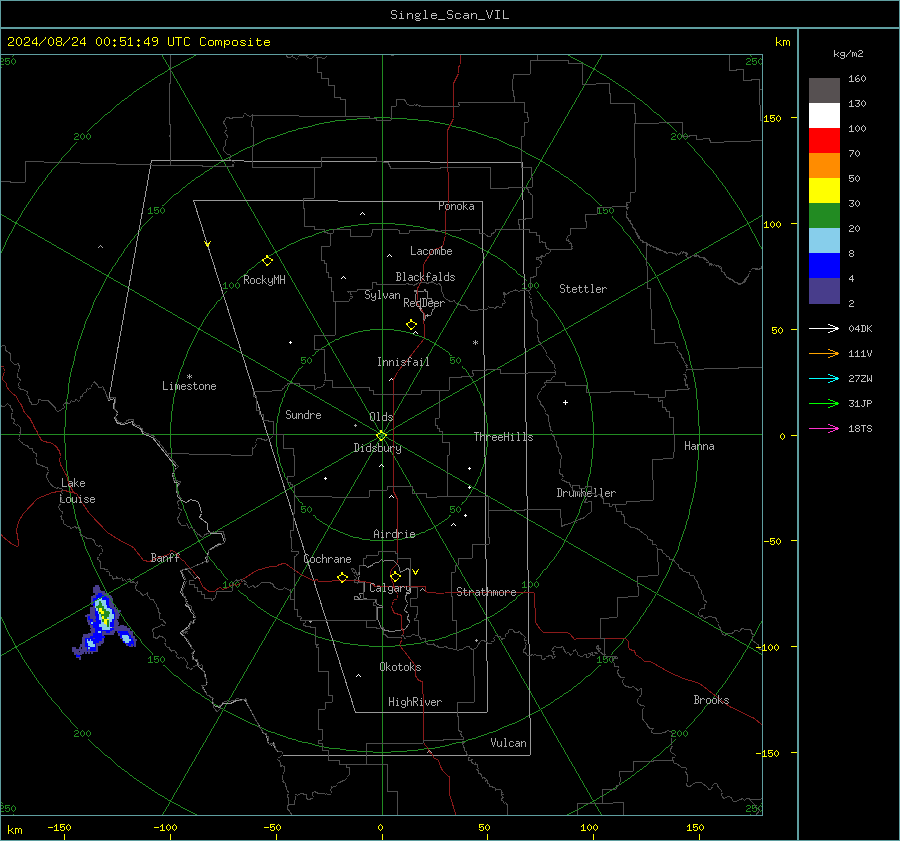The image size is (900, 841).
Task: Click the red 100 kg/m2 legend swatch
Action: coord(824,141)
